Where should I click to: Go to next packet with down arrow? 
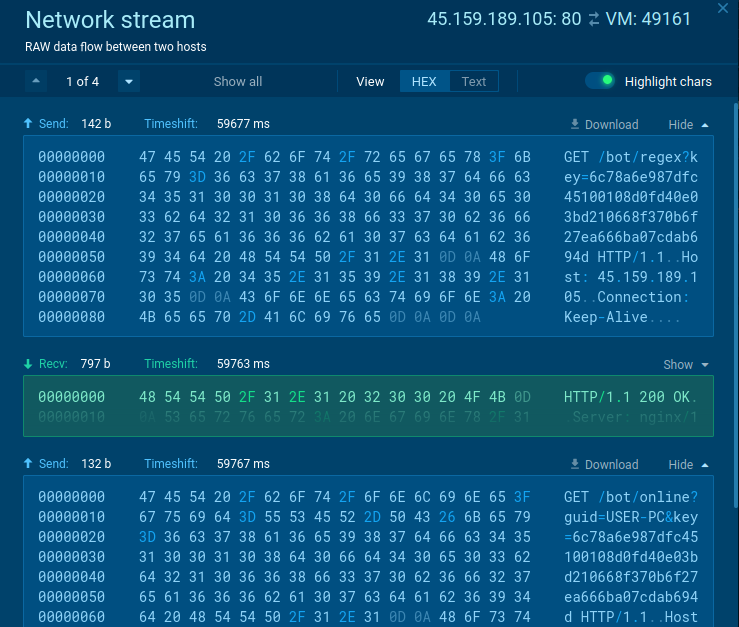point(129,81)
